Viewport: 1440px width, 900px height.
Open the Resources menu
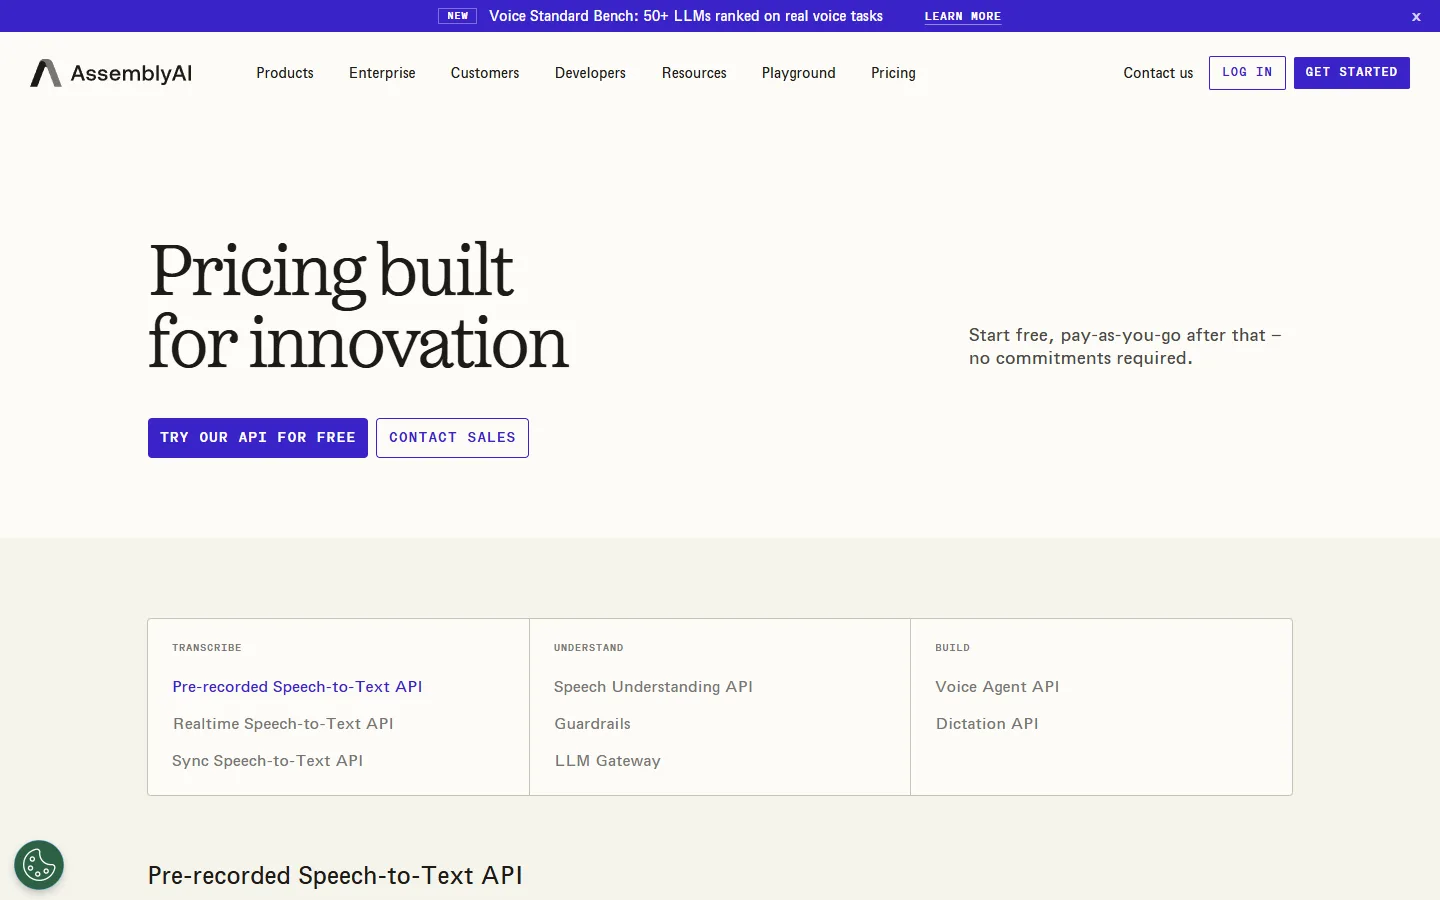click(x=694, y=73)
